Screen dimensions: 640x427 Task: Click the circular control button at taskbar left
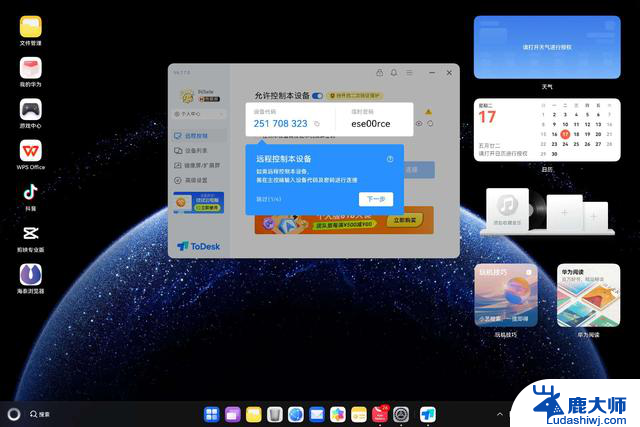point(14,414)
